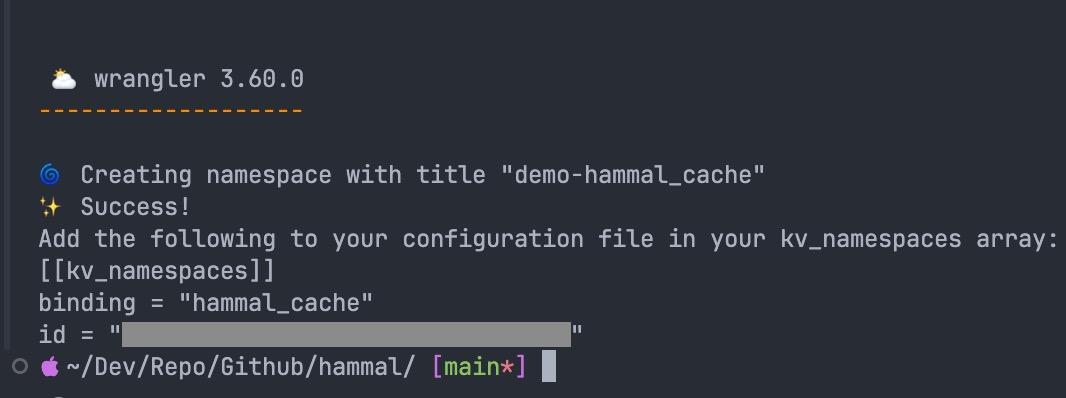Click the ~/Dev/Repo/Github/hammal/ path
Screen dimensions: 1066x398
tap(240, 367)
